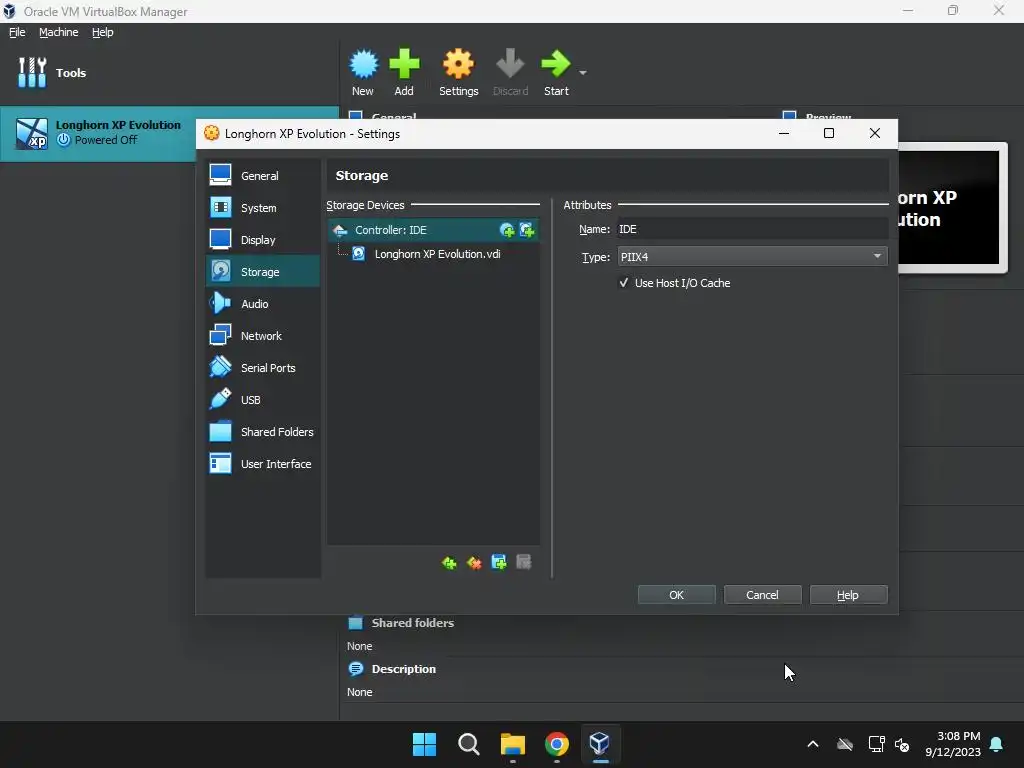Image resolution: width=1024 pixels, height=768 pixels.
Task: Click Cancel in Settings dialog
Action: pyautogui.click(x=762, y=595)
